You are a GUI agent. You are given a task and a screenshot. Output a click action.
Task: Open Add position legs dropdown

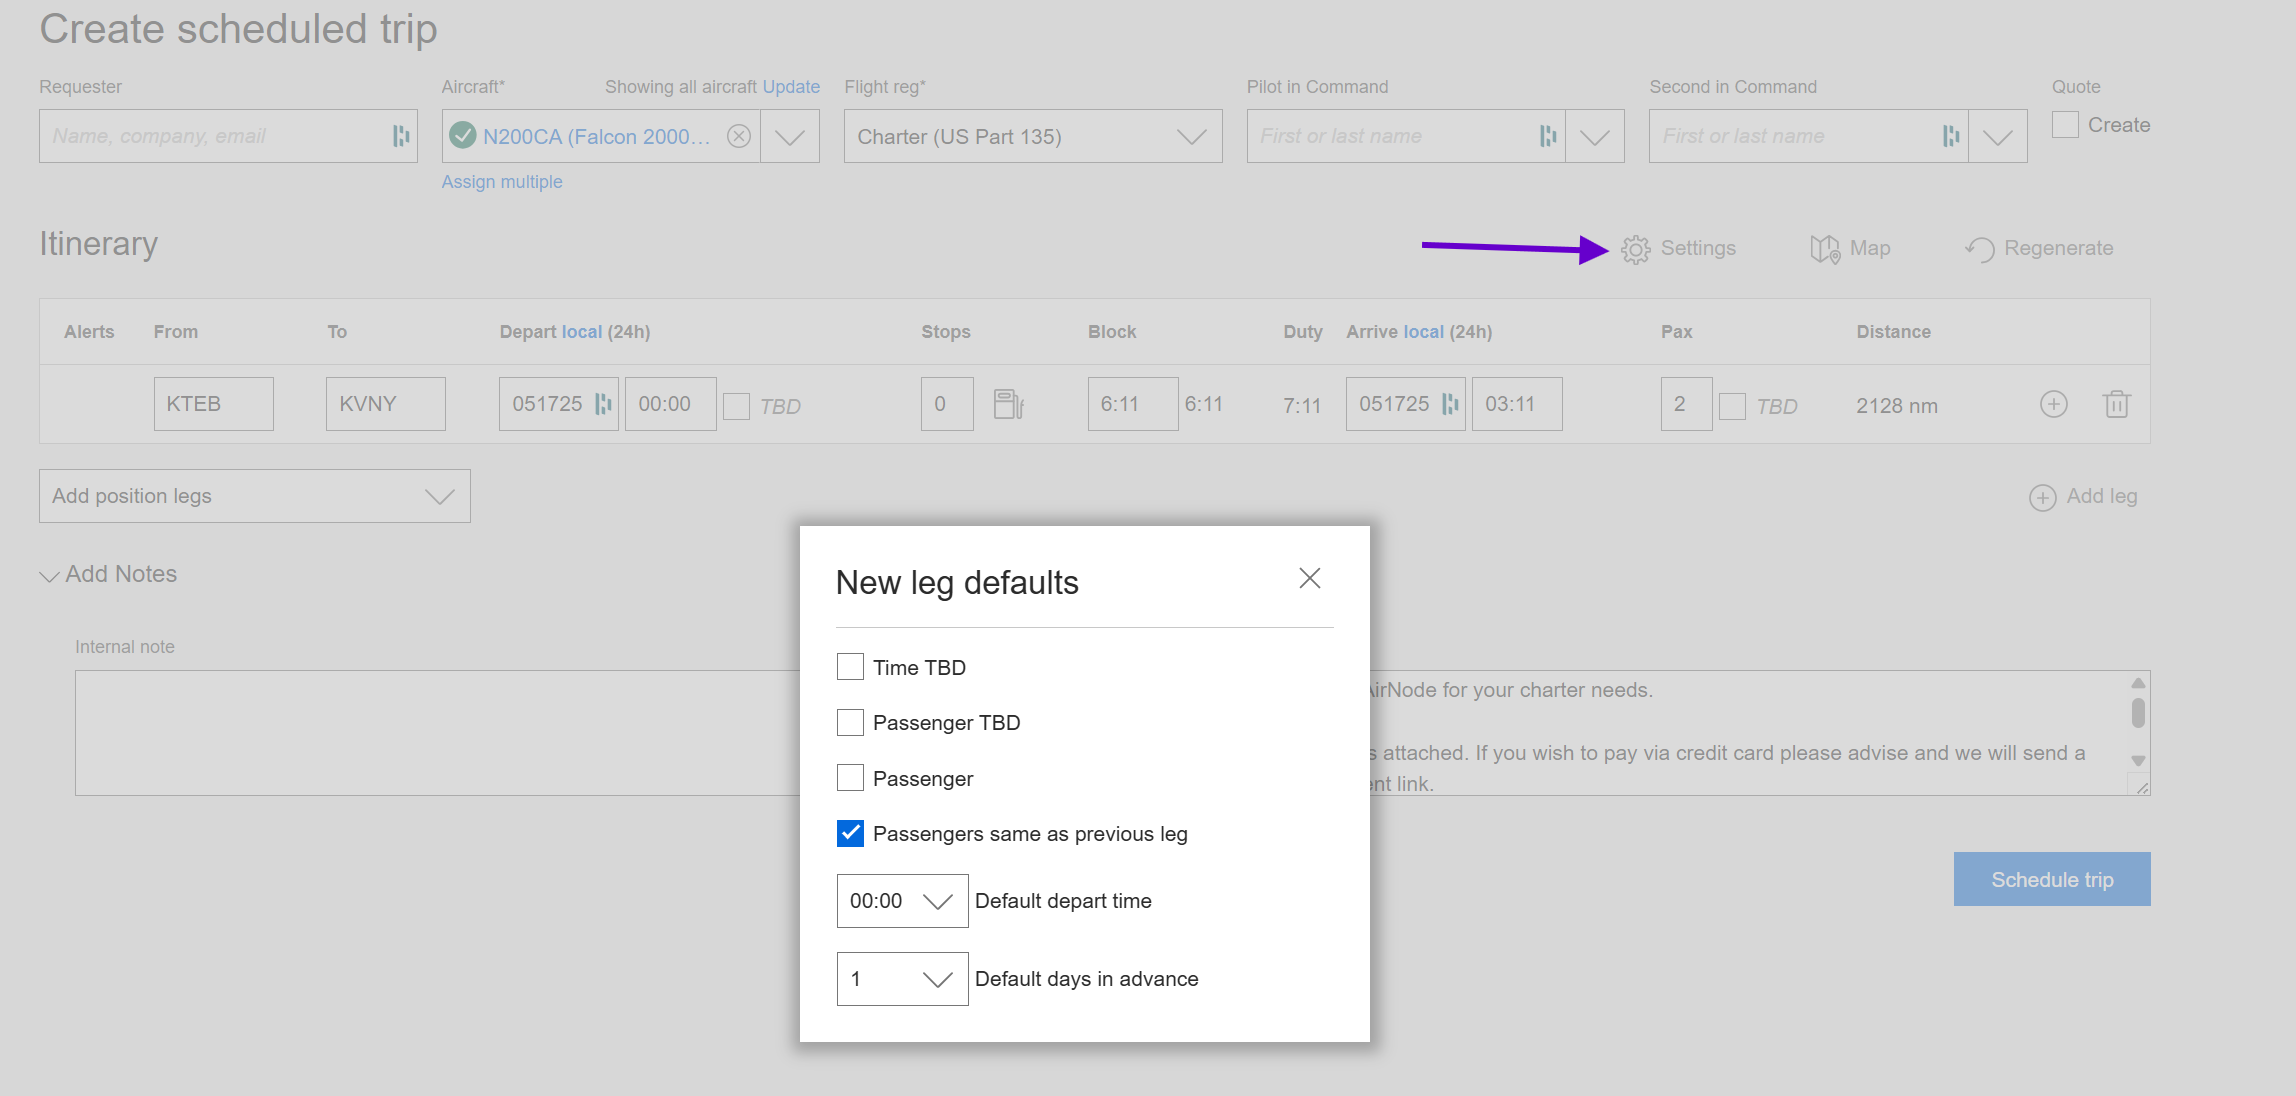(255, 496)
